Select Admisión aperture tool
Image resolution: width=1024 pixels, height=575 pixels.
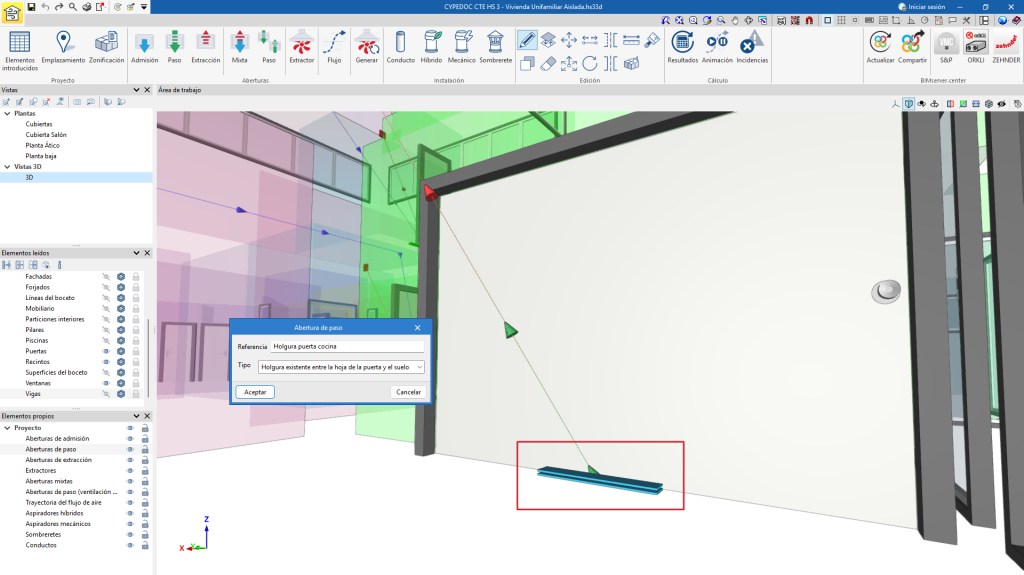(144, 47)
